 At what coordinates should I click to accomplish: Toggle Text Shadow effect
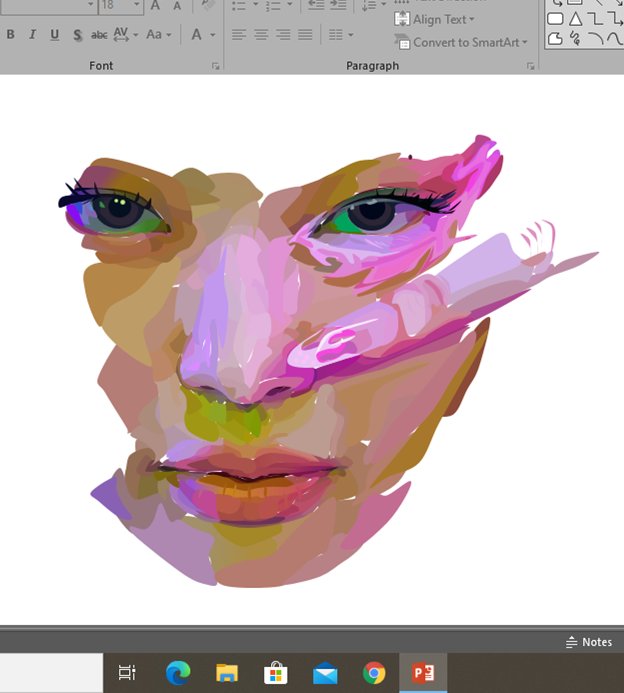(77, 35)
